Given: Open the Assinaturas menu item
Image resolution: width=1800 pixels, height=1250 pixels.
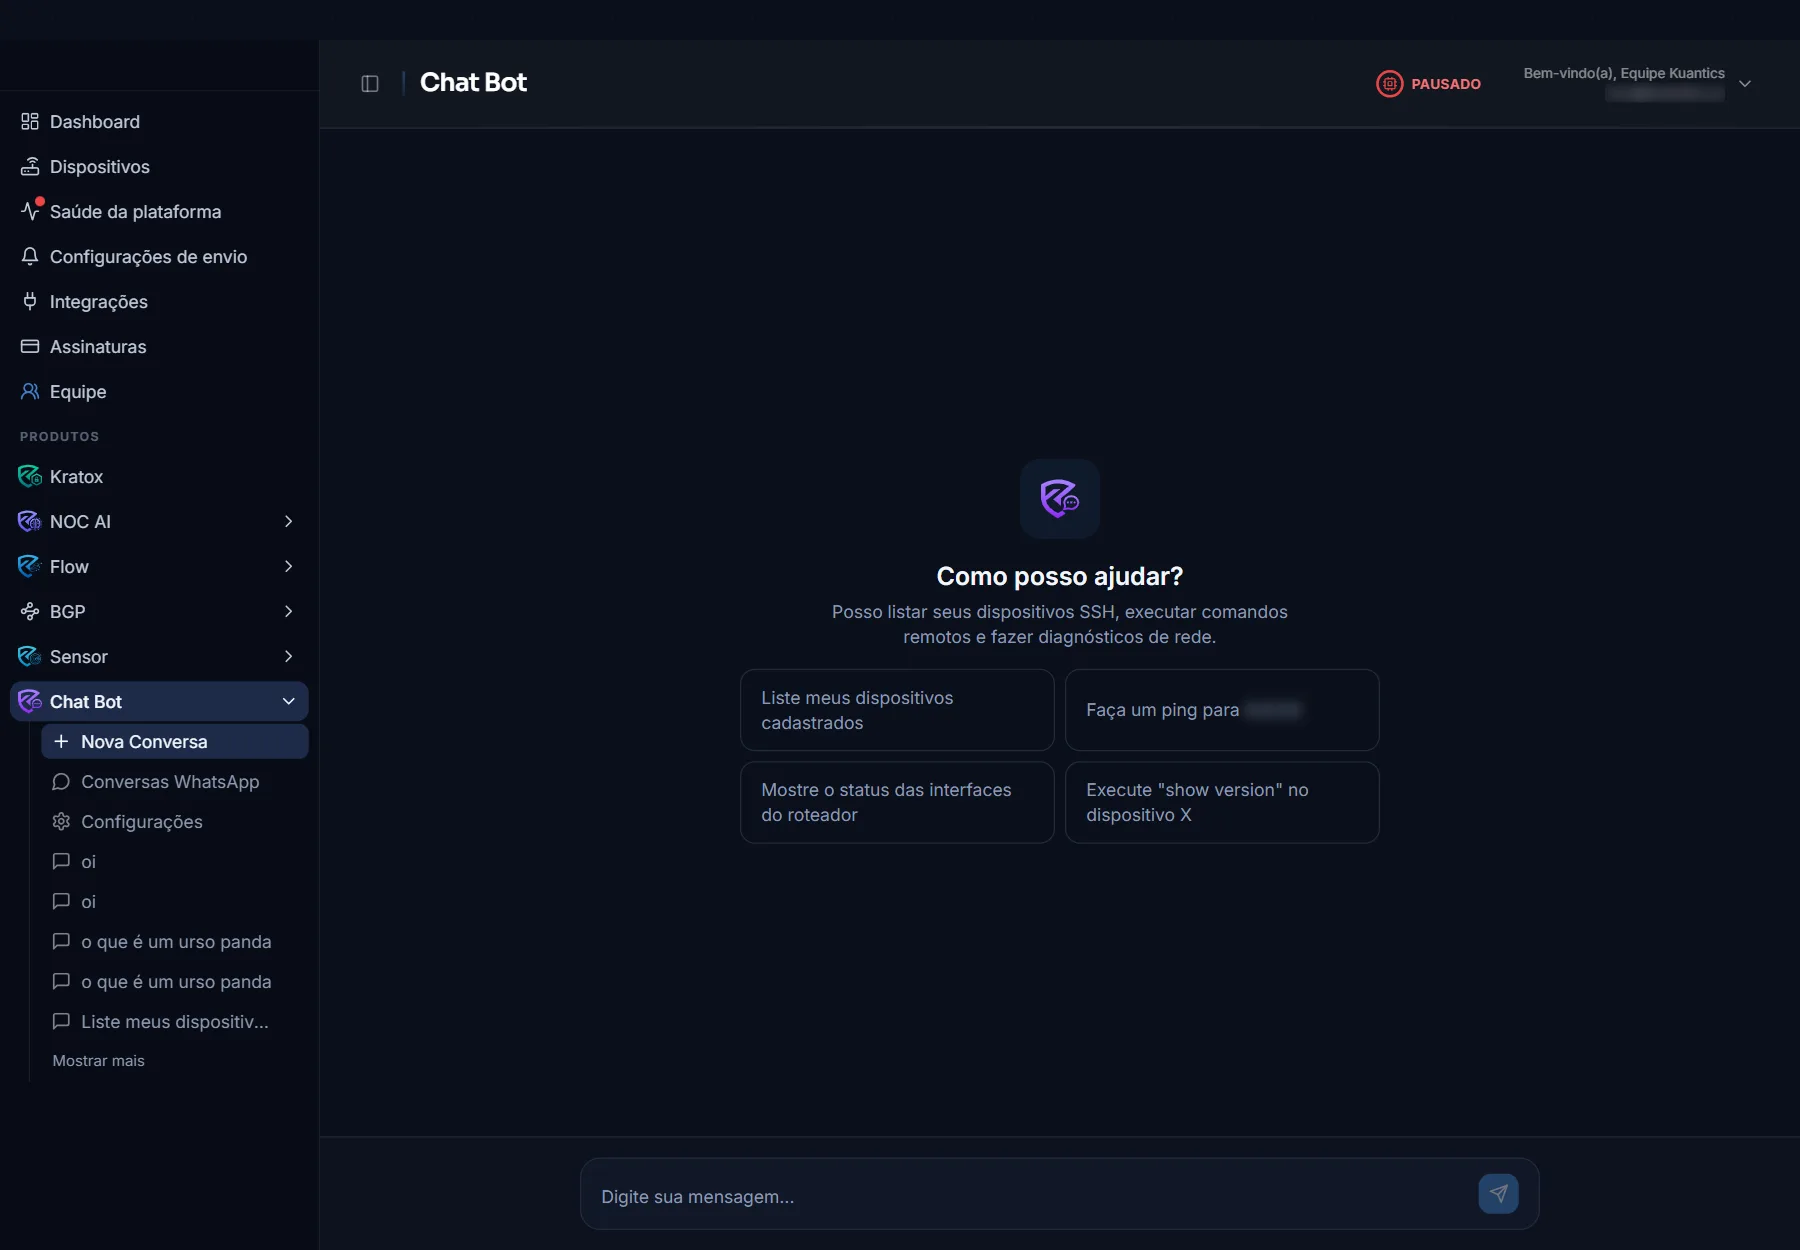Looking at the screenshot, I should coord(160,347).
